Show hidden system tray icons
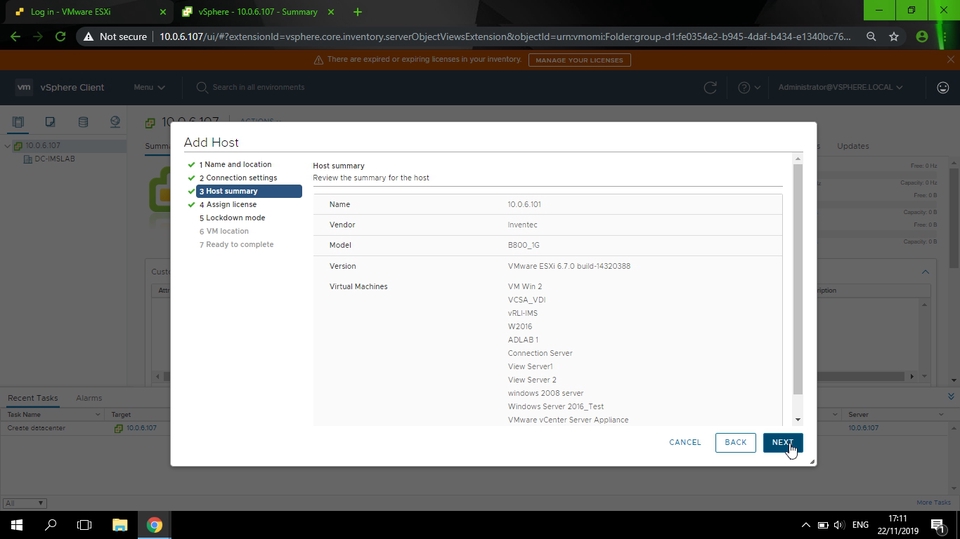 tap(806, 525)
